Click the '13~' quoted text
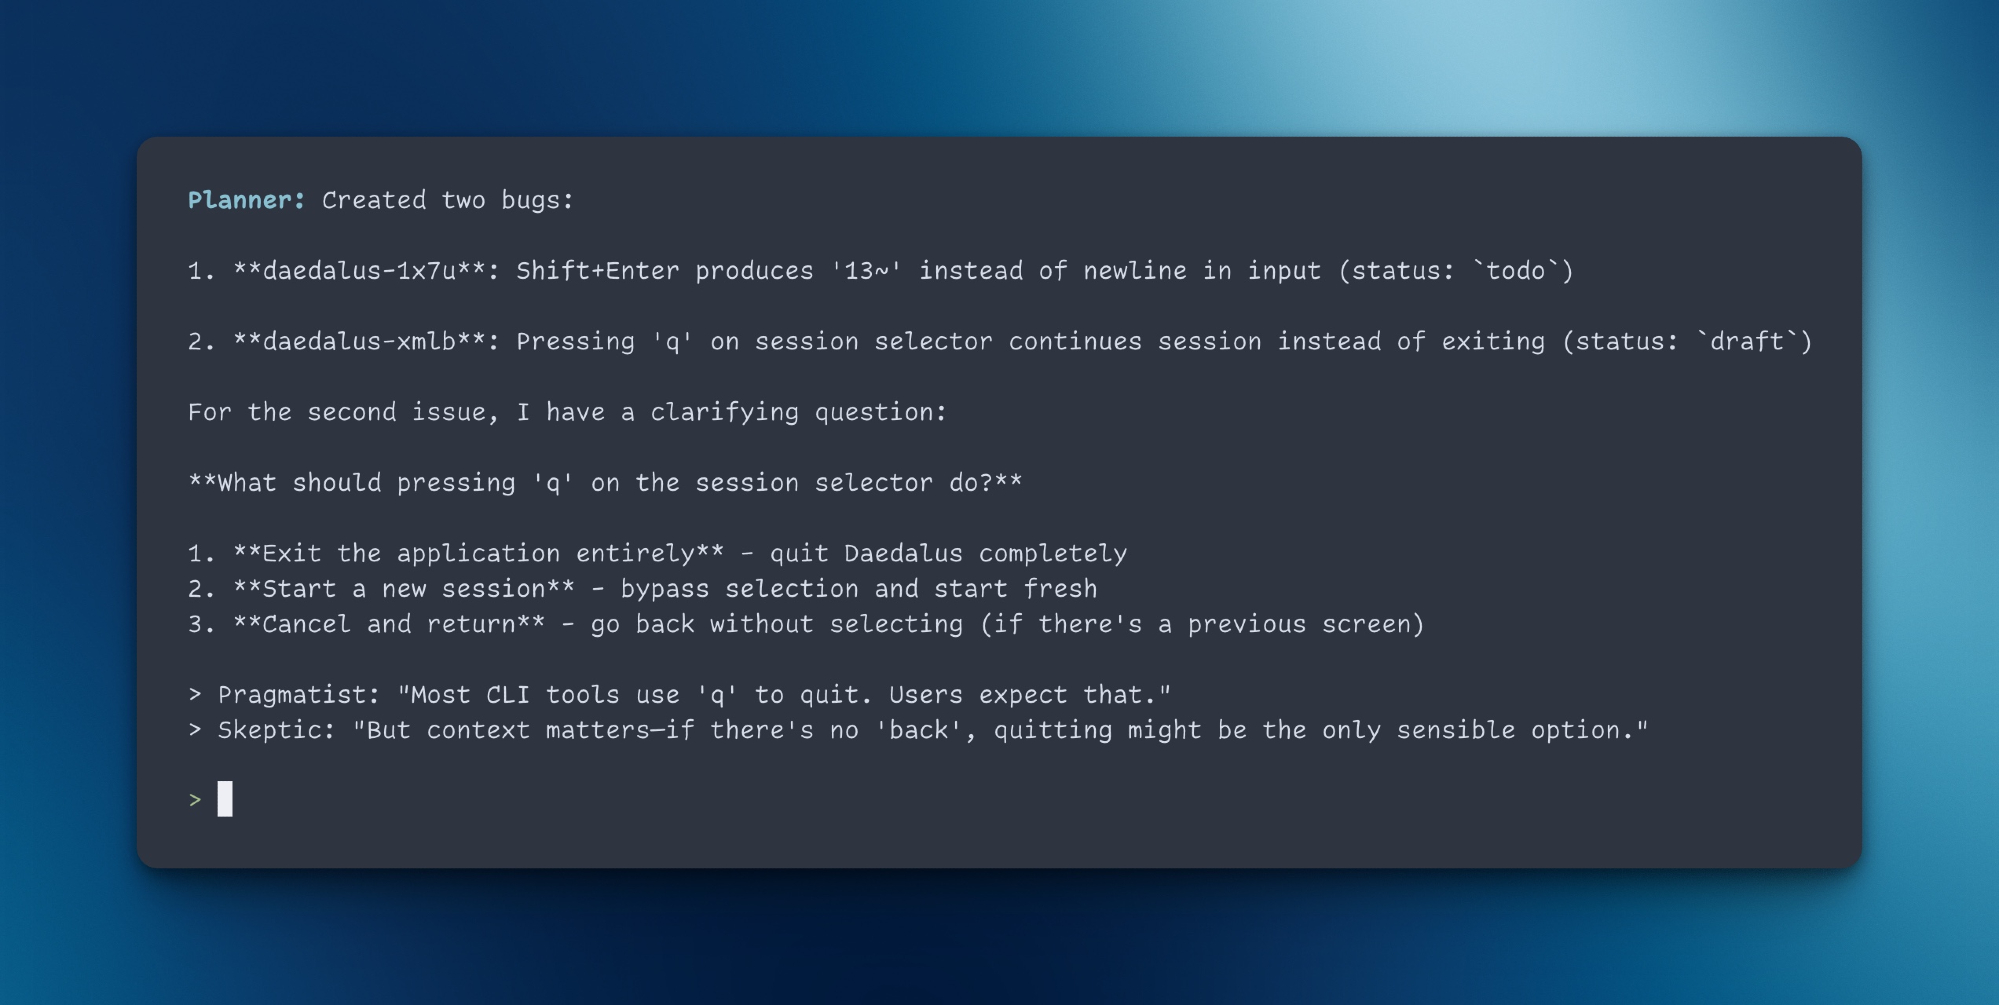The width and height of the screenshot is (1999, 1005). (x=866, y=271)
